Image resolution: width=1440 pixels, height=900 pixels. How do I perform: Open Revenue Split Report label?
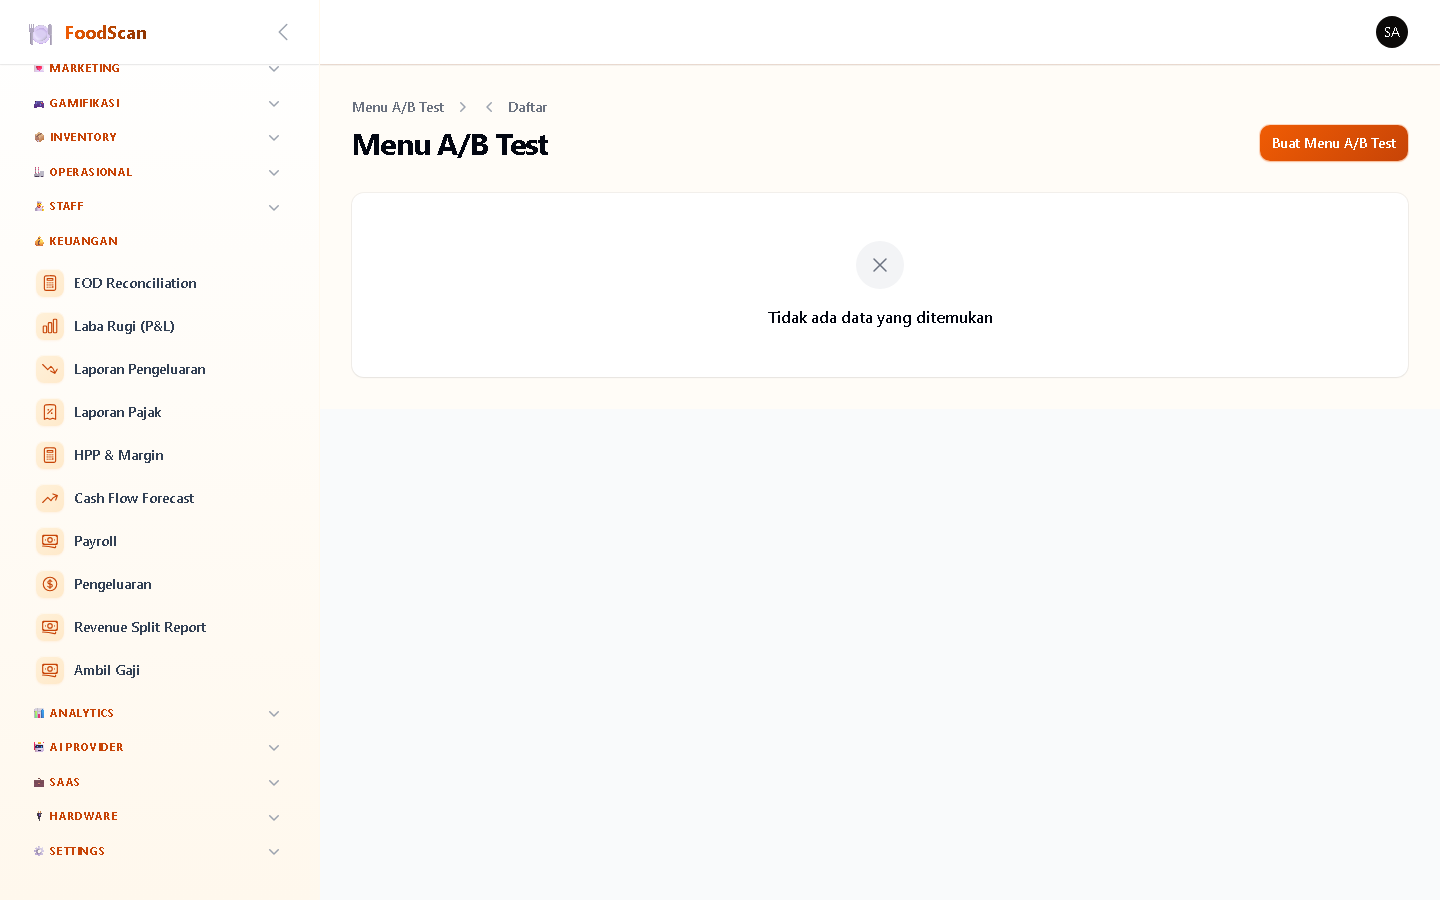point(140,627)
